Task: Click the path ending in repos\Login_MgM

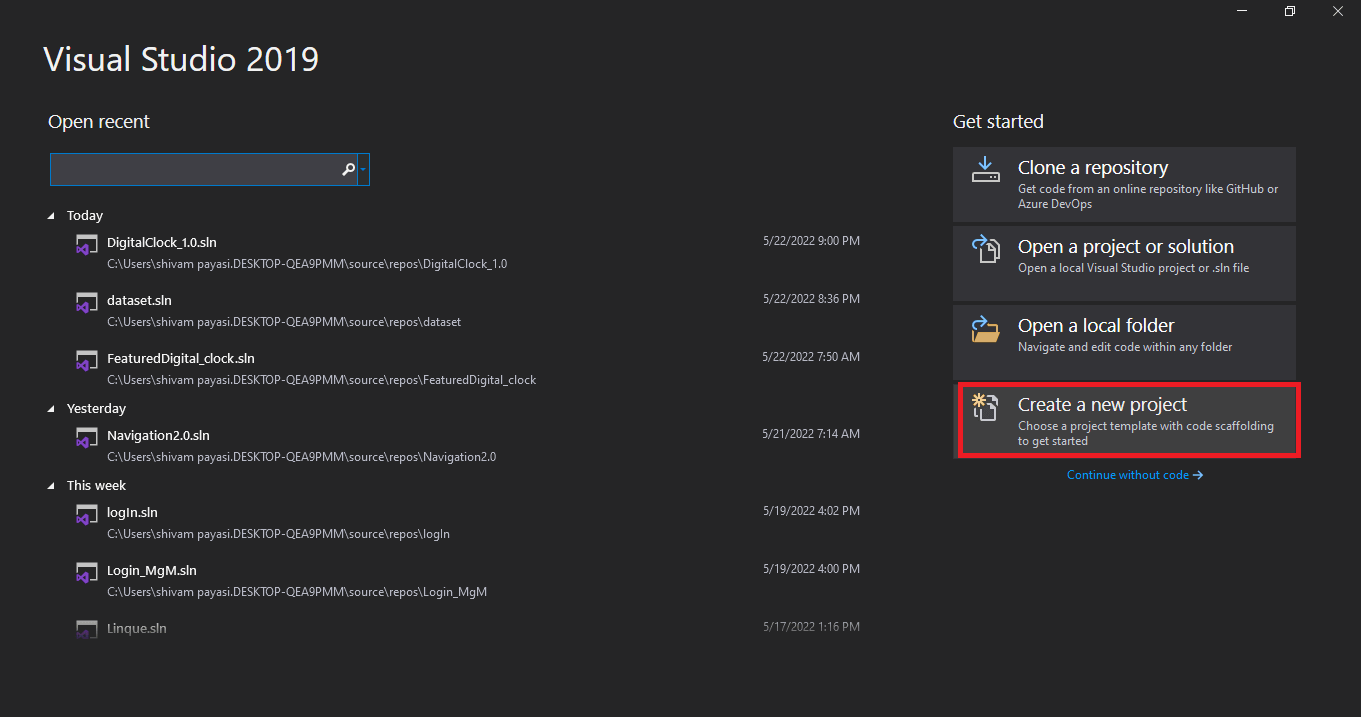Action: pyautogui.click(x=297, y=592)
